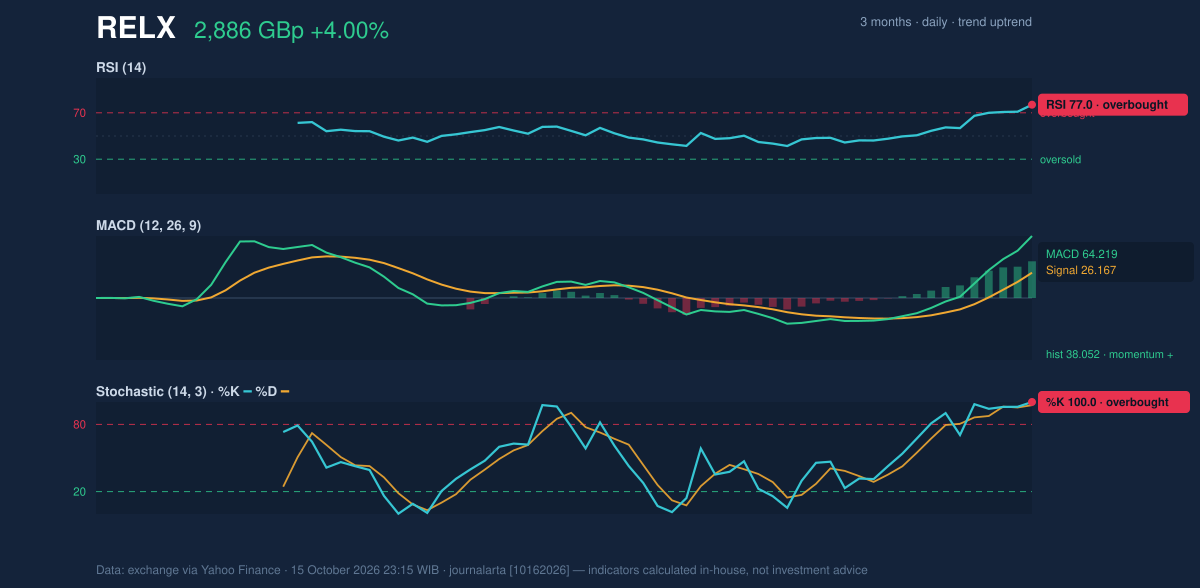Click the cyan %K legend swatch

point(247,391)
